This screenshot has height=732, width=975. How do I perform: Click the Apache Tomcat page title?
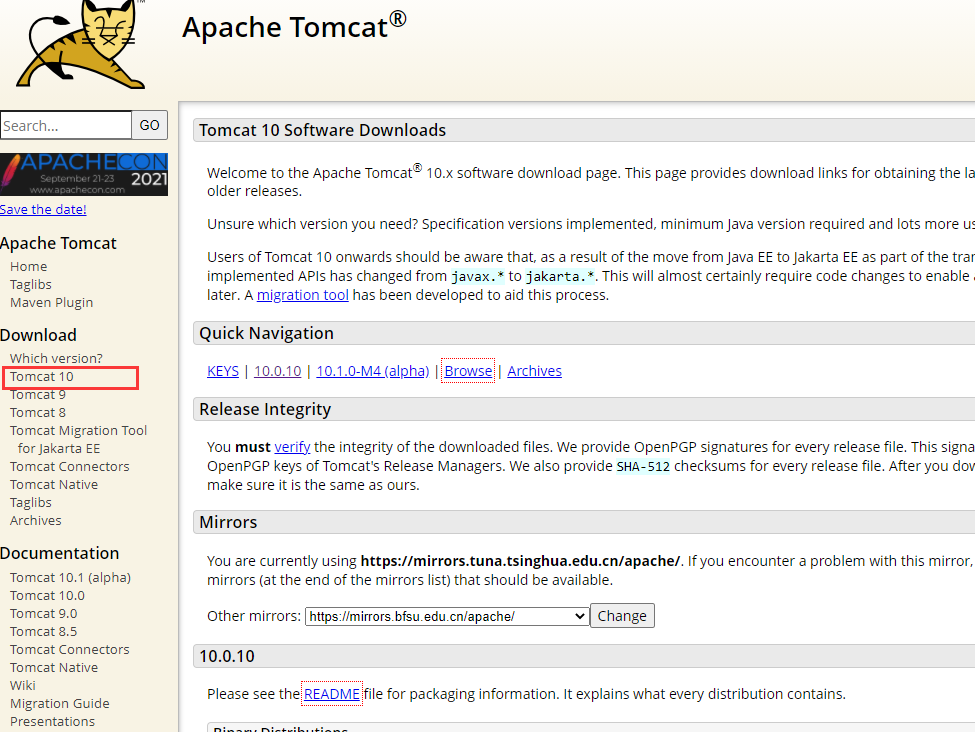294,27
